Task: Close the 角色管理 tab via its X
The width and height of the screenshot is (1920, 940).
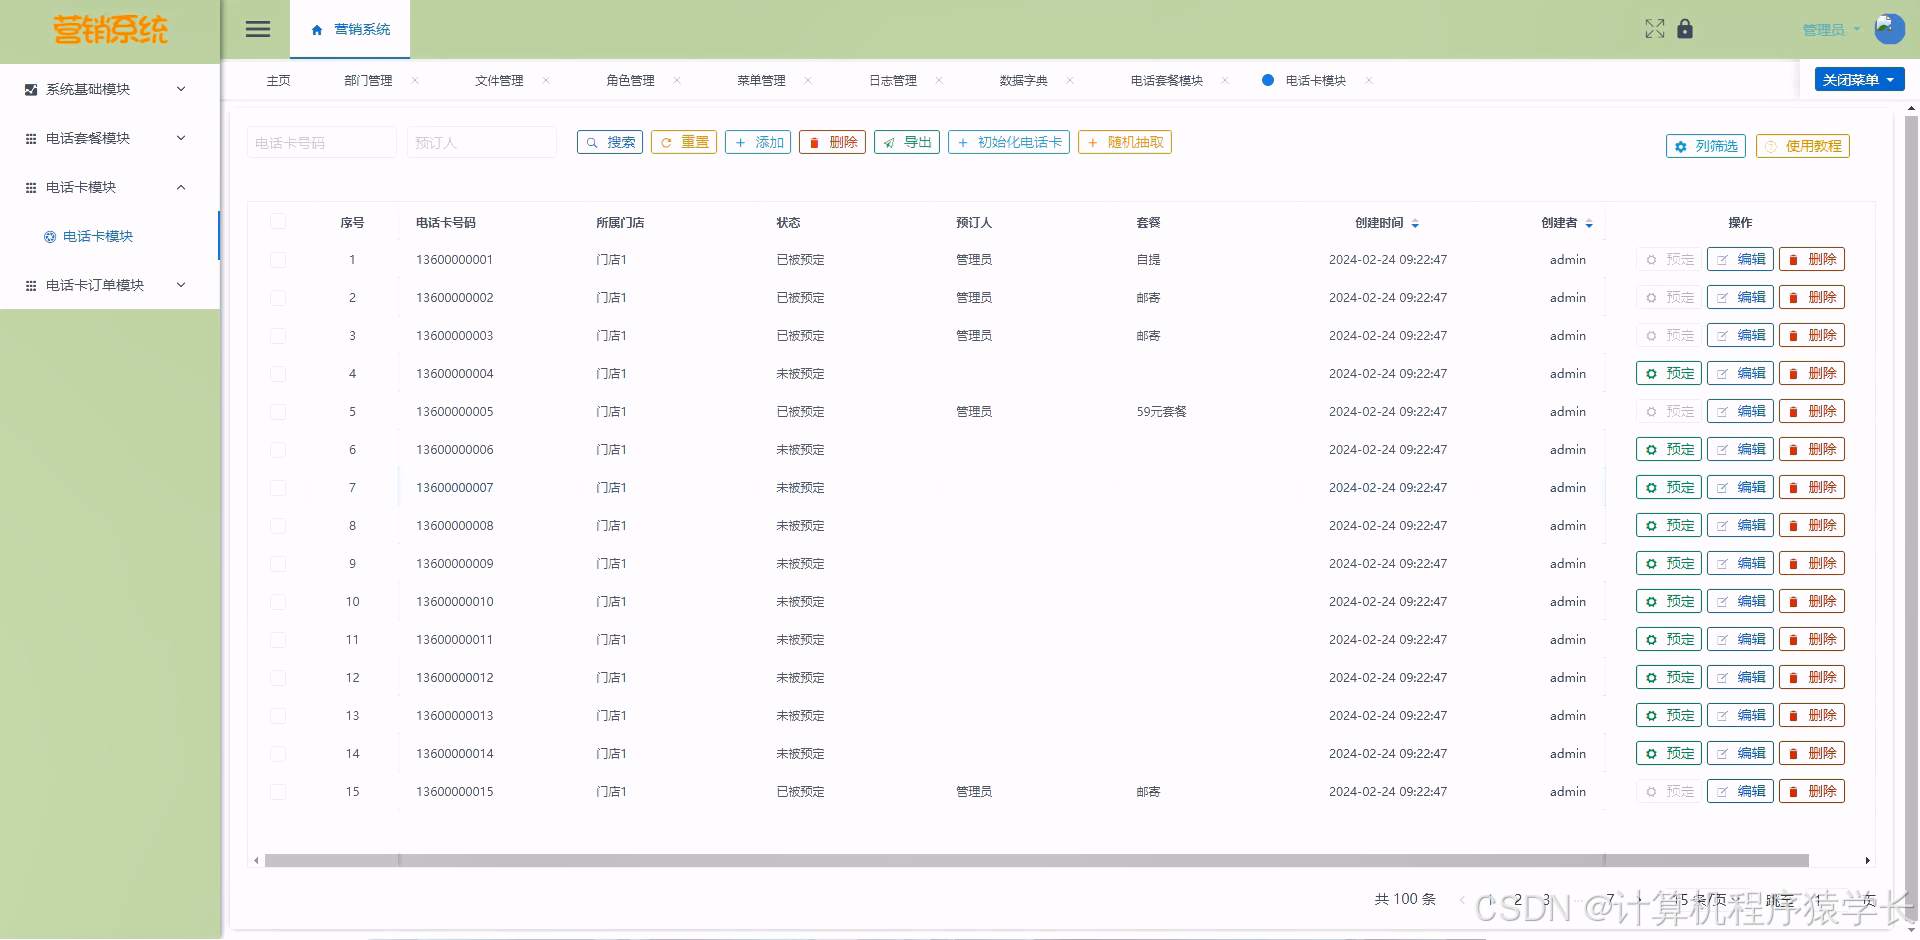Action: click(677, 80)
